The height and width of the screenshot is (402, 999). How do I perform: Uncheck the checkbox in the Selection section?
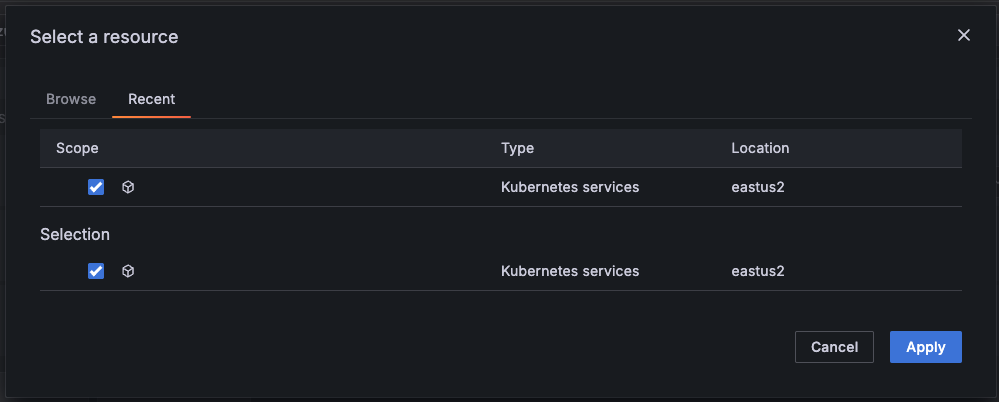click(x=96, y=271)
